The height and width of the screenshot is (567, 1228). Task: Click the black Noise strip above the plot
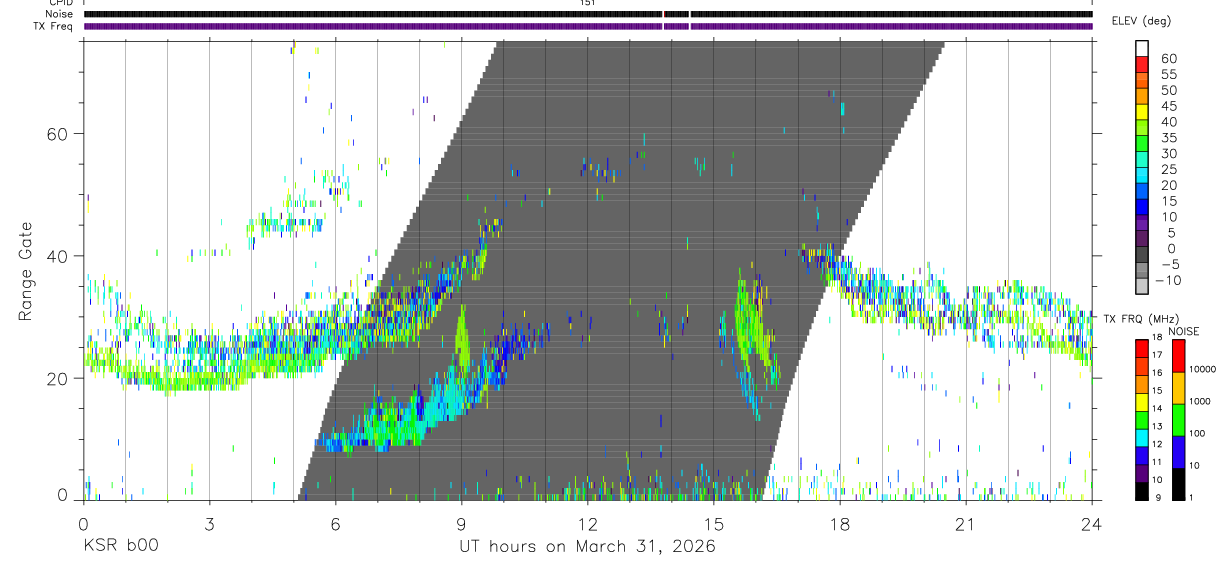click(587, 14)
